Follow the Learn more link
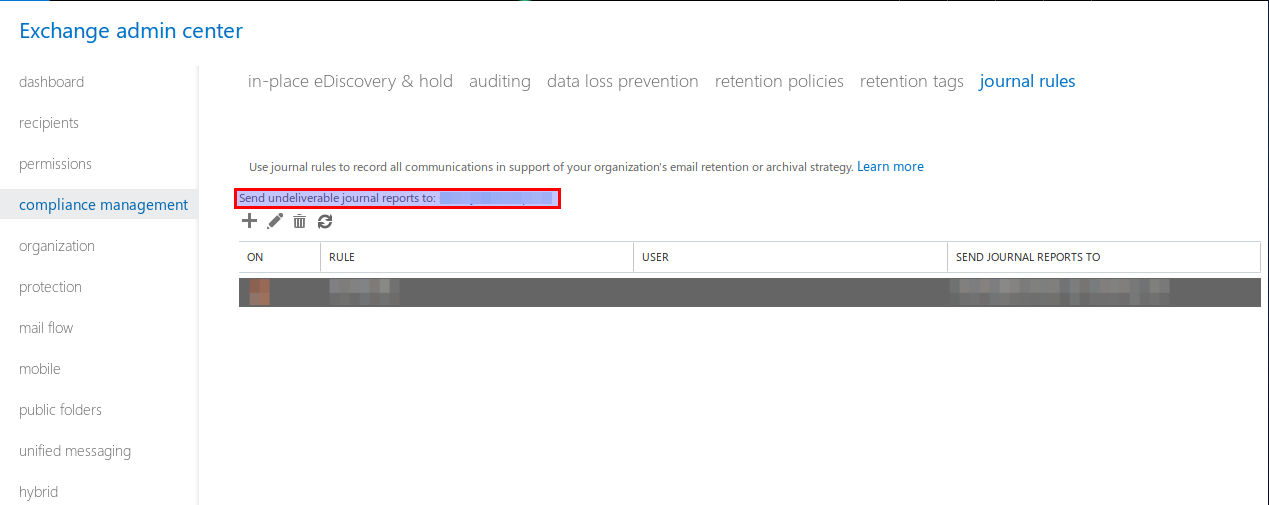Viewport: 1269px width, 505px height. coord(890,167)
